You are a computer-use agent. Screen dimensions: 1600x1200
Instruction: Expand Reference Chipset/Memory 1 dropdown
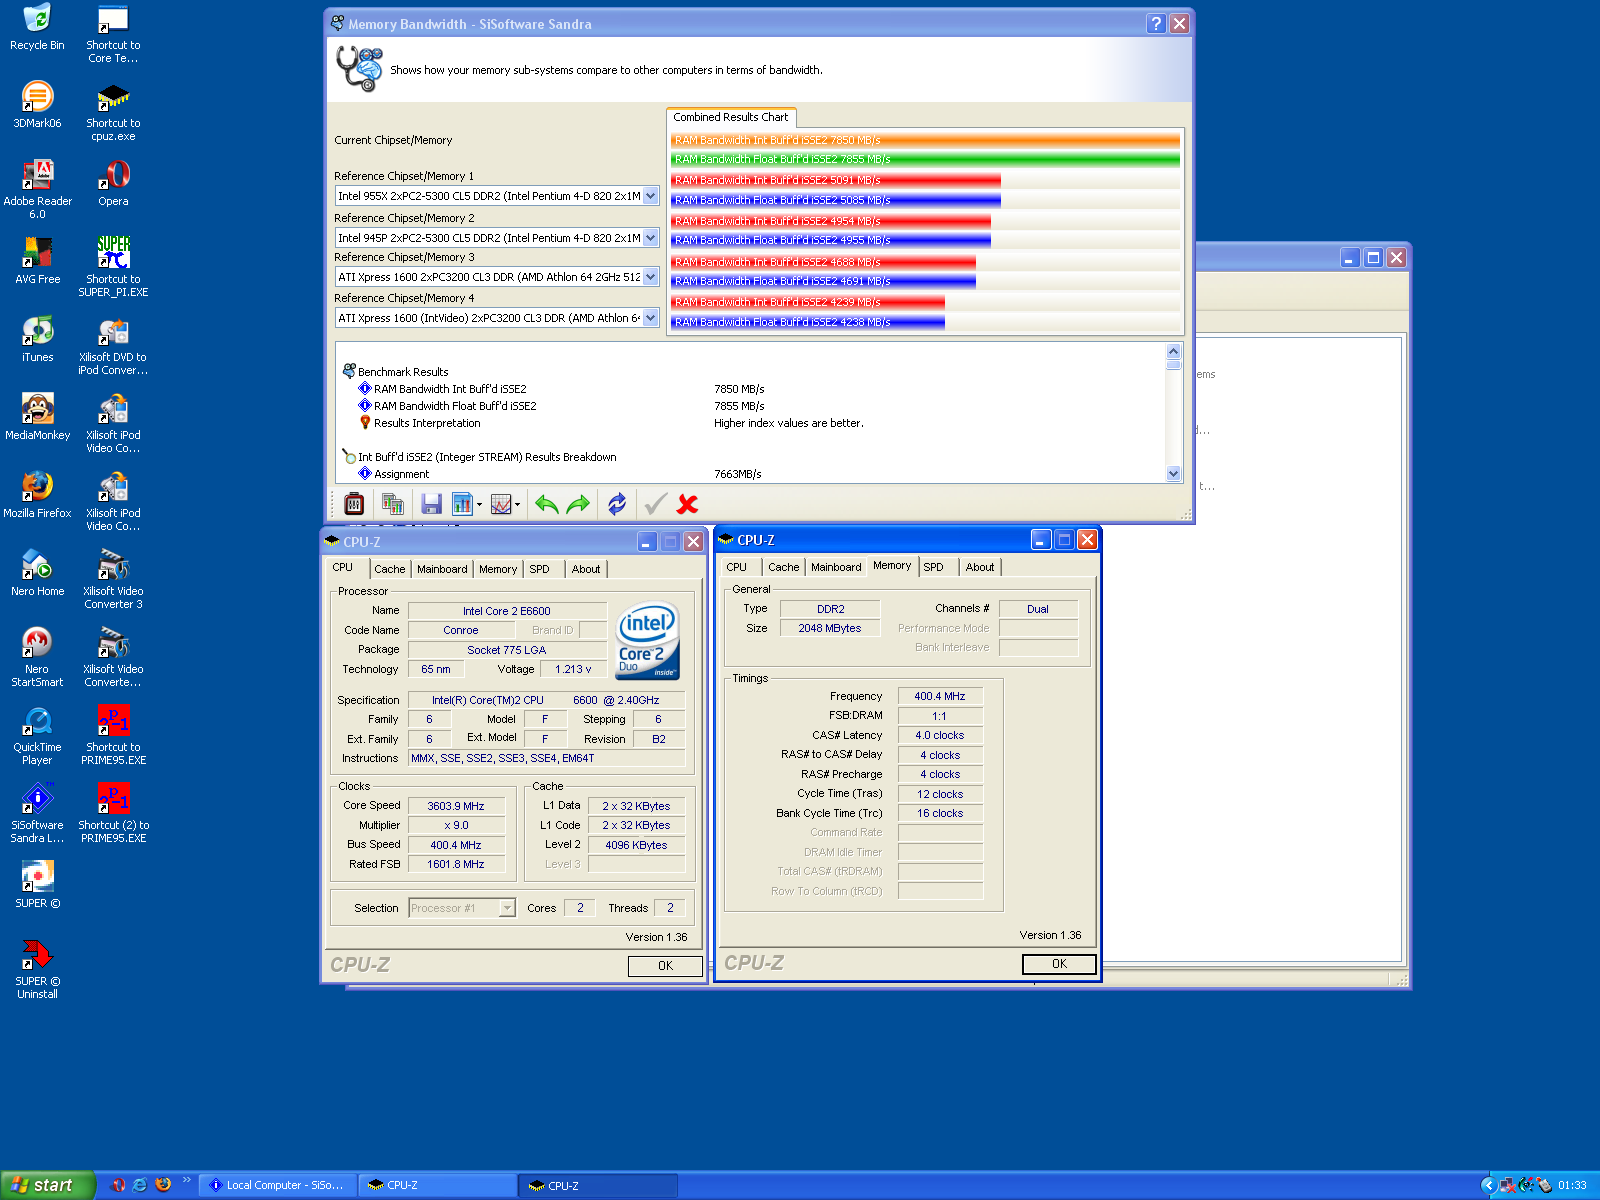(651, 196)
